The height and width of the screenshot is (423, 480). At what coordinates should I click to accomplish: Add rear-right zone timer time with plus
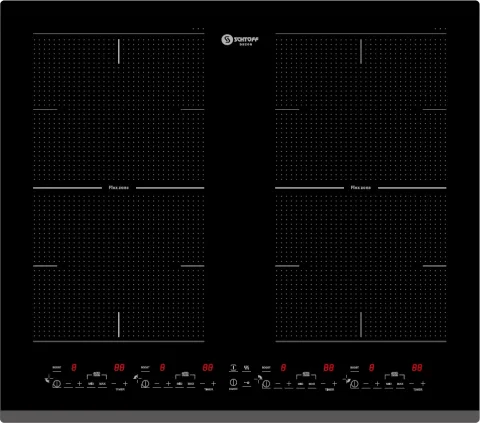point(334,384)
